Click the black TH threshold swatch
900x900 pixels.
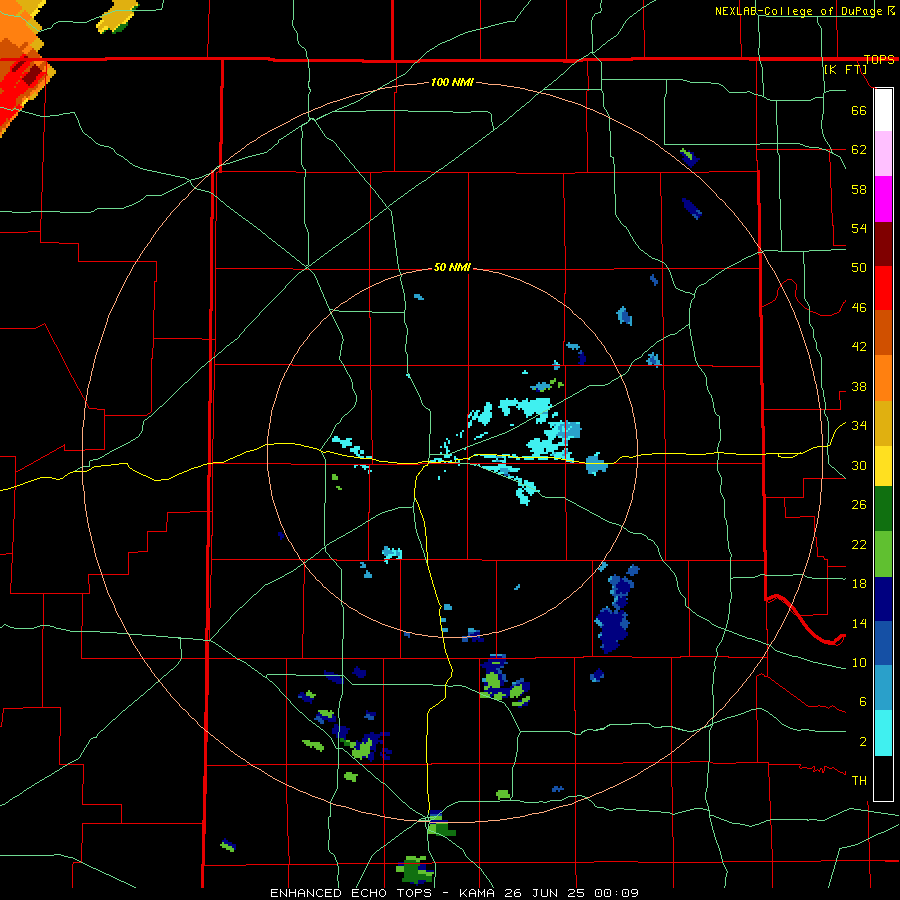[x=883, y=778]
